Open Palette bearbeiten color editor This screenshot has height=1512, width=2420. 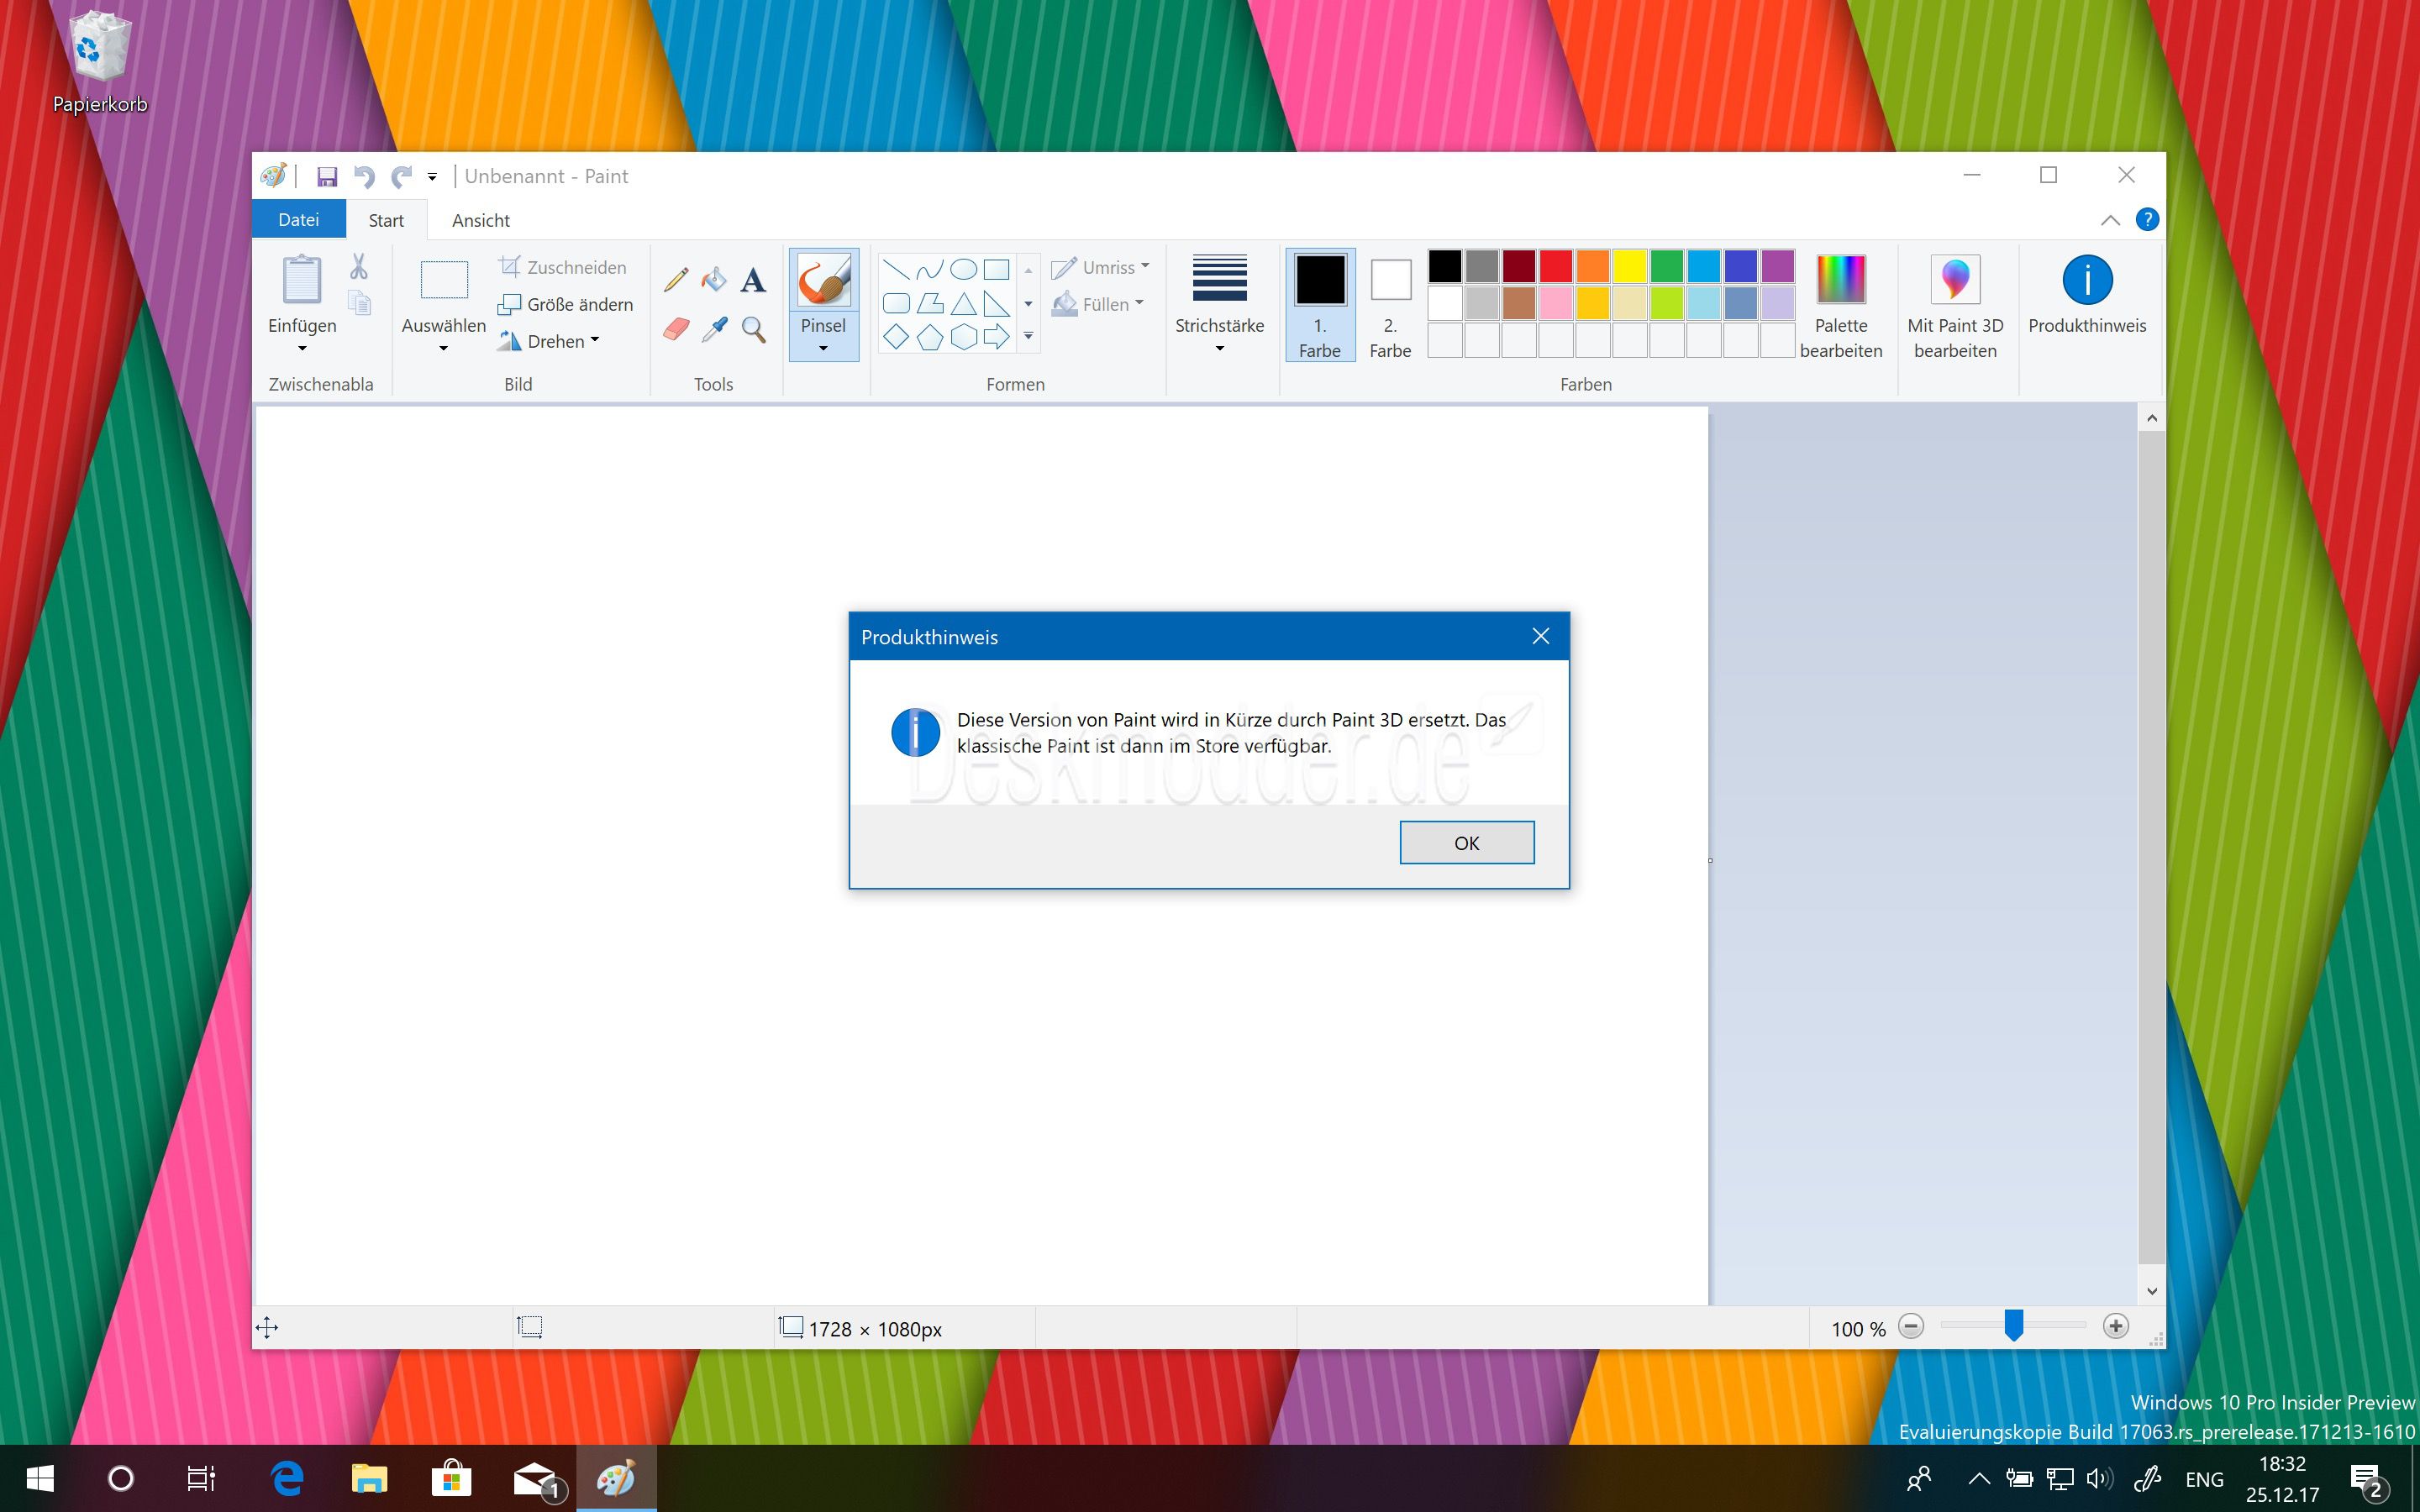pyautogui.click(x=1841, y=306)
